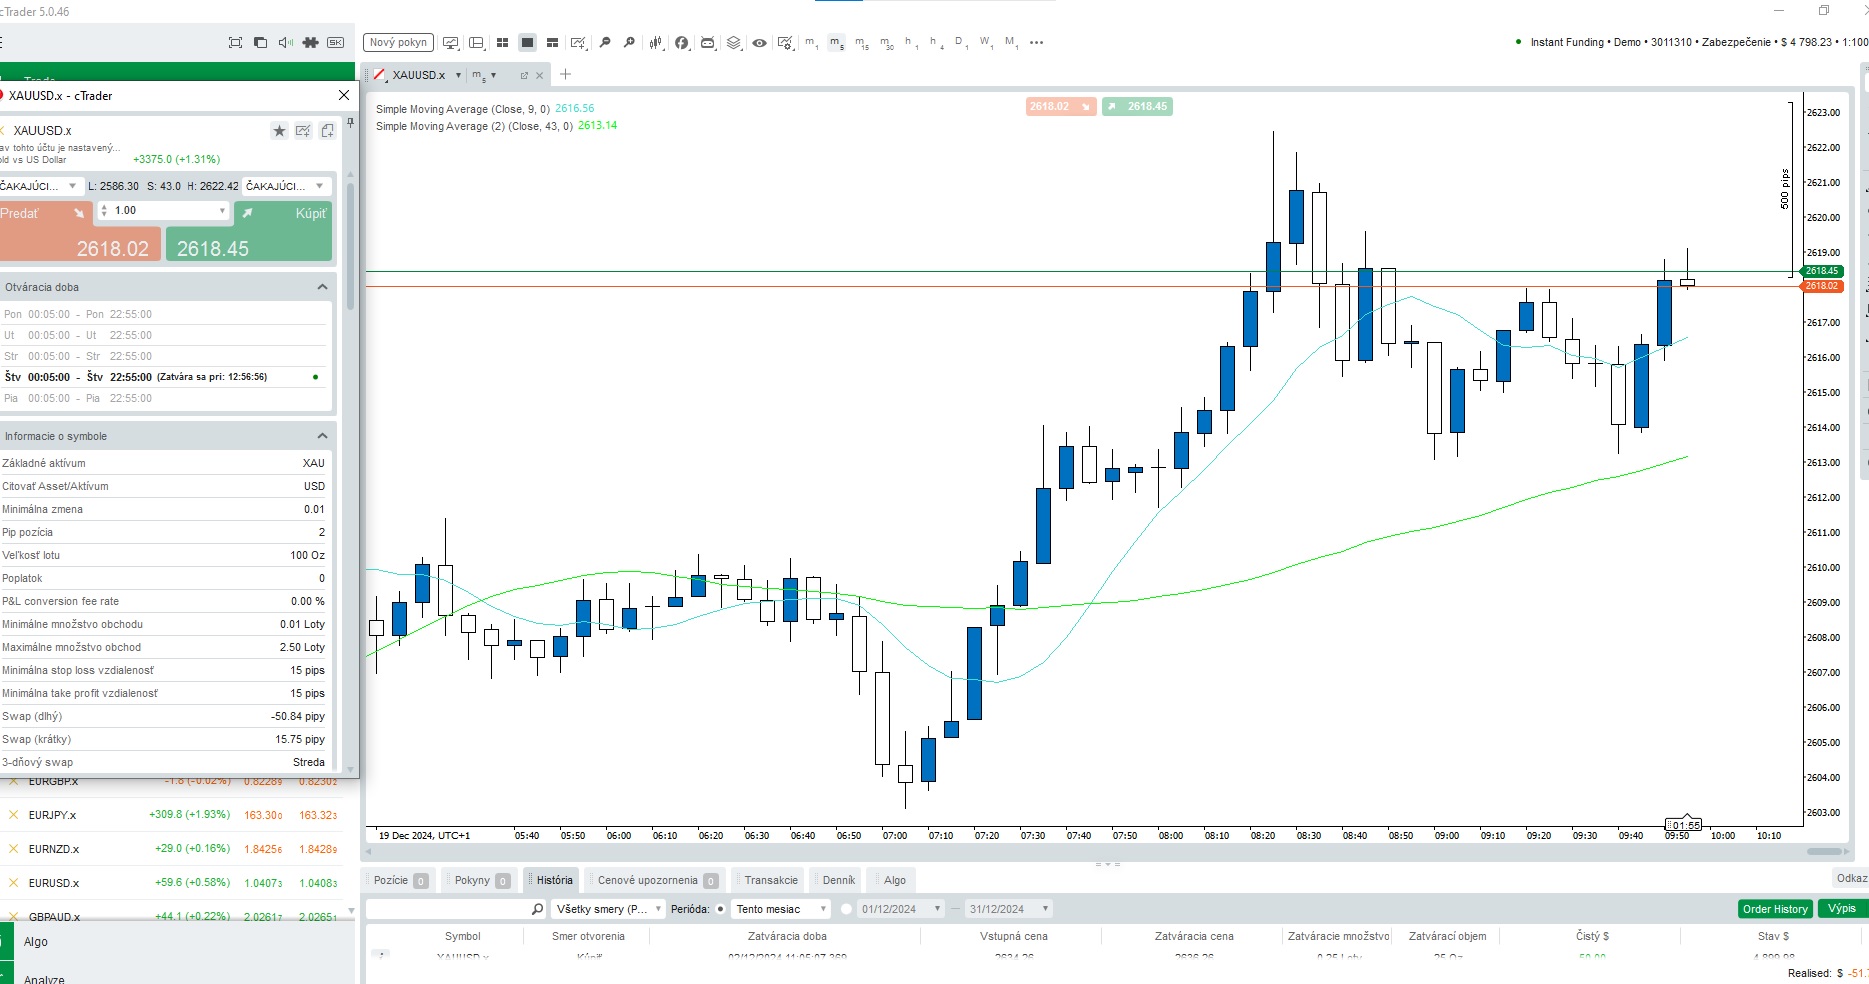Toggle the sound speaker icon

point(285,42)
